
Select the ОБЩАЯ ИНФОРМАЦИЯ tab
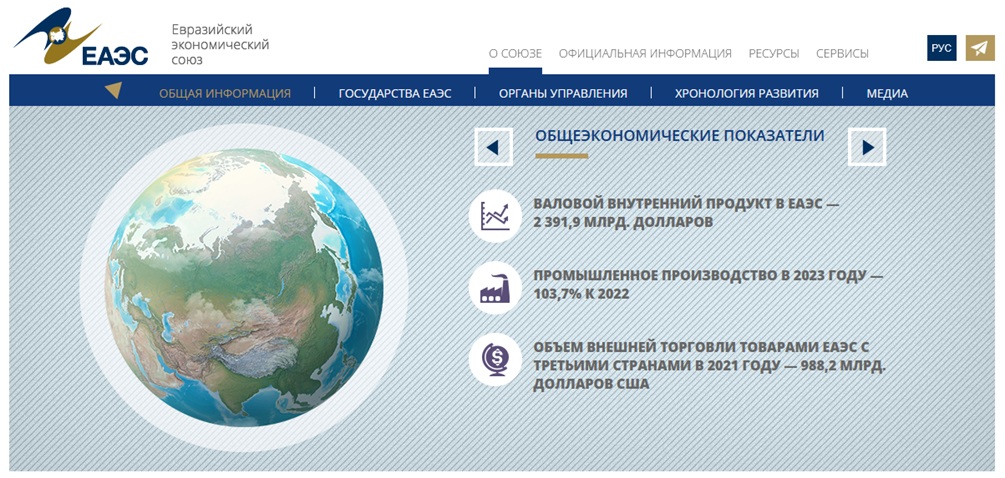coord(225,93)
